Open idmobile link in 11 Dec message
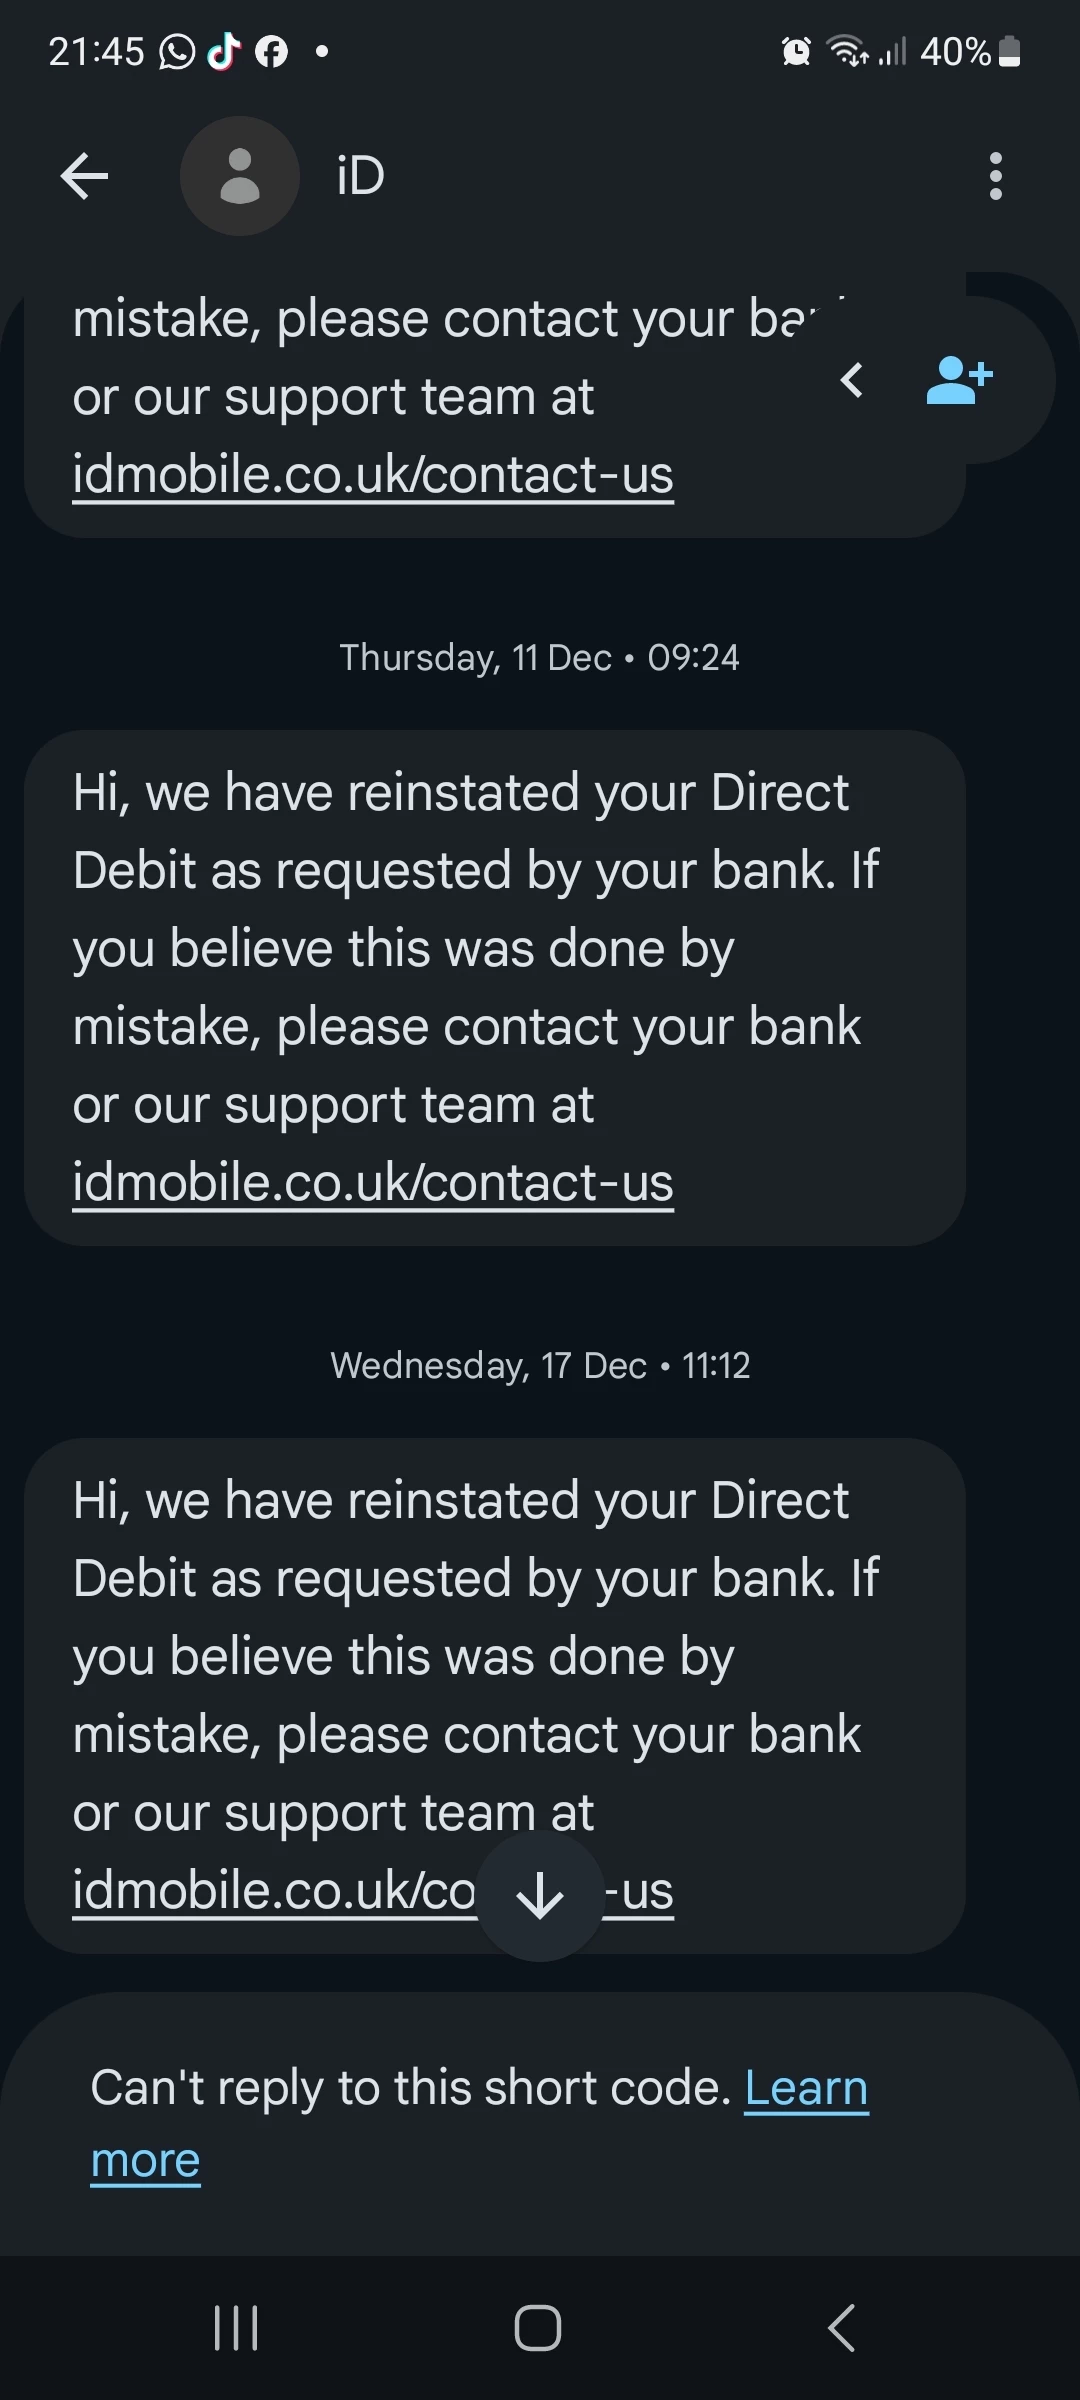Screen dimensions: 1080x2400 point(373,1183)
